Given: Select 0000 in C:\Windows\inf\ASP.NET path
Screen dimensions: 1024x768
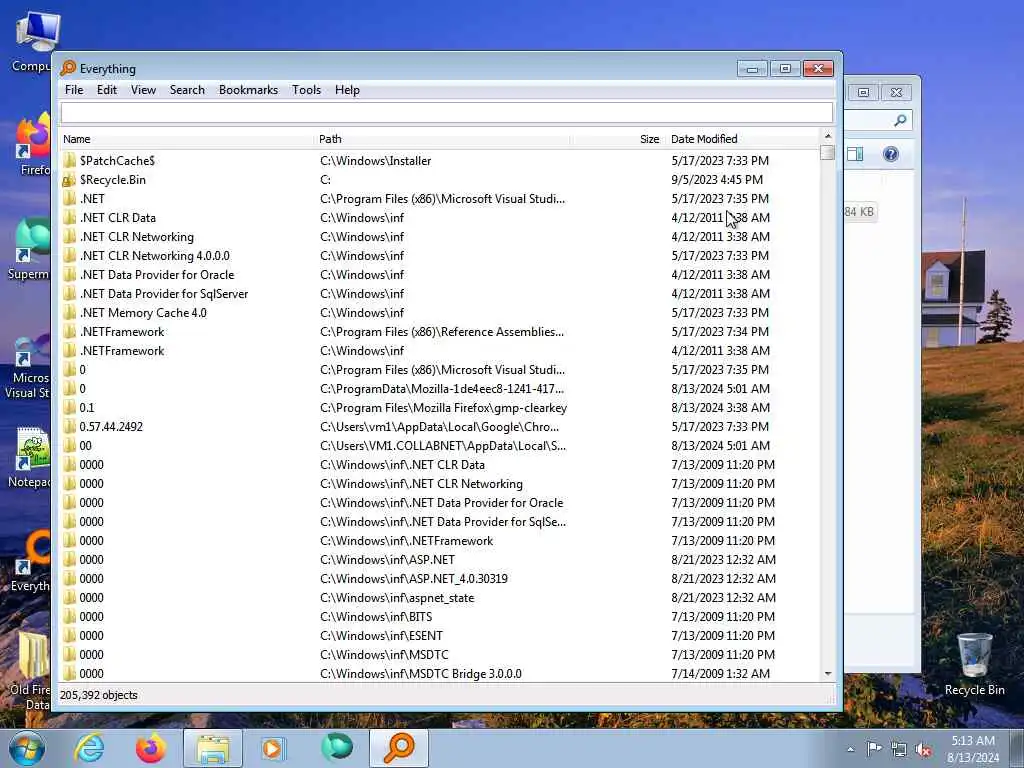Looking at the screenshot, I should (91, 559).
